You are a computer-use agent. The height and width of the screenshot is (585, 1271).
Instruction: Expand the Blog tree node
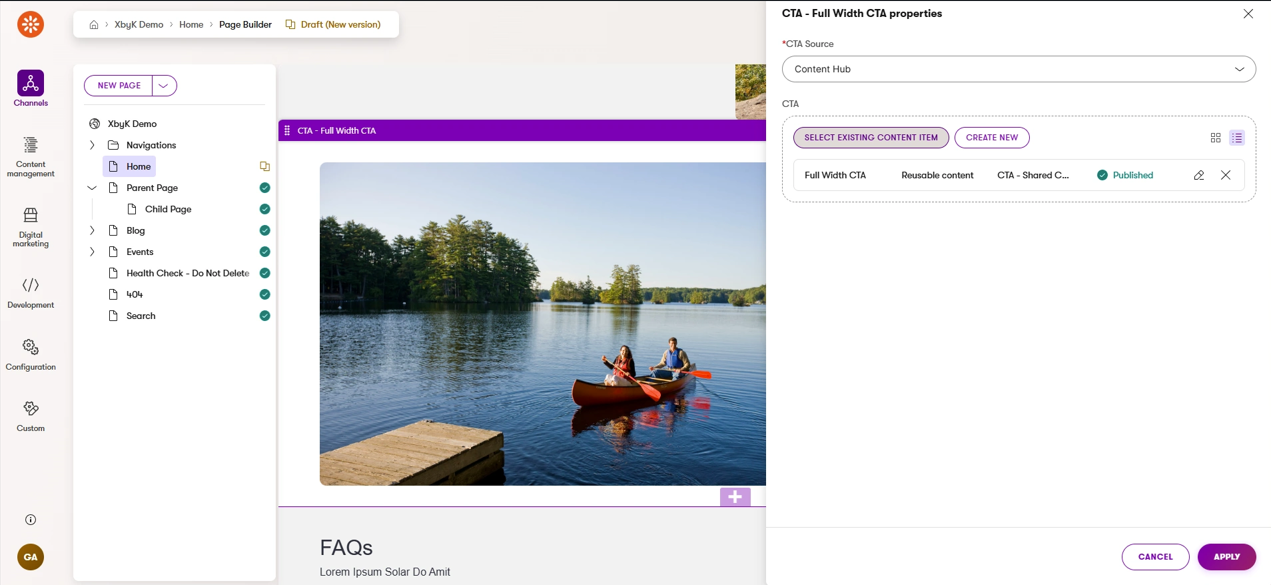92,231
